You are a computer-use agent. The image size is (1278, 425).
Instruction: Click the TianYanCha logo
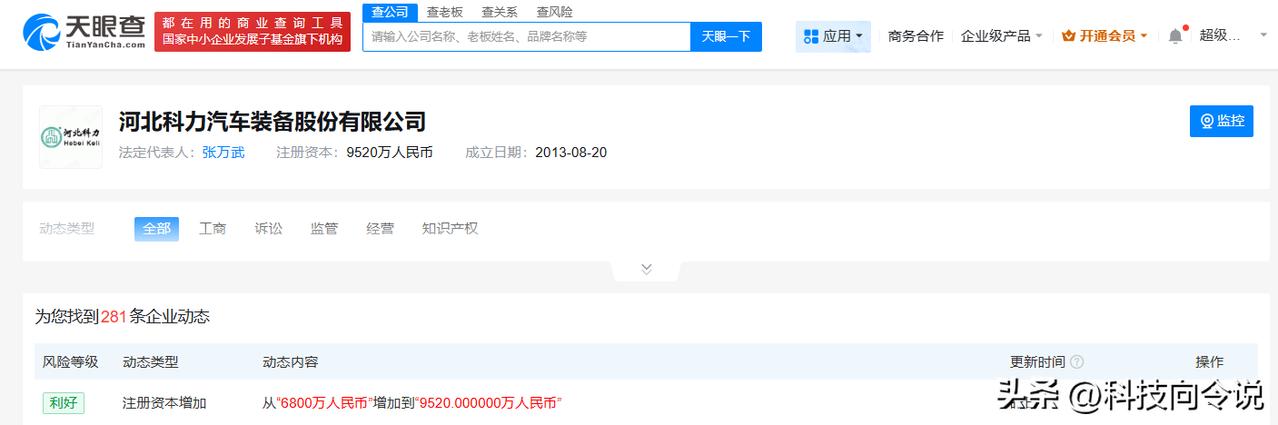pos(83,31)
